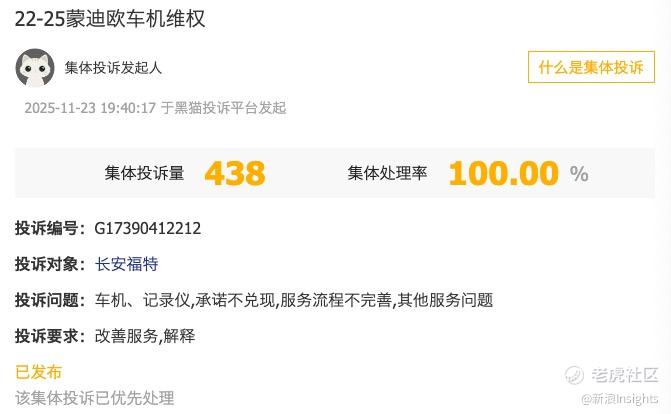Click the 集体处理率 label
Screen dimensions: 671x414
click(387, 173)
